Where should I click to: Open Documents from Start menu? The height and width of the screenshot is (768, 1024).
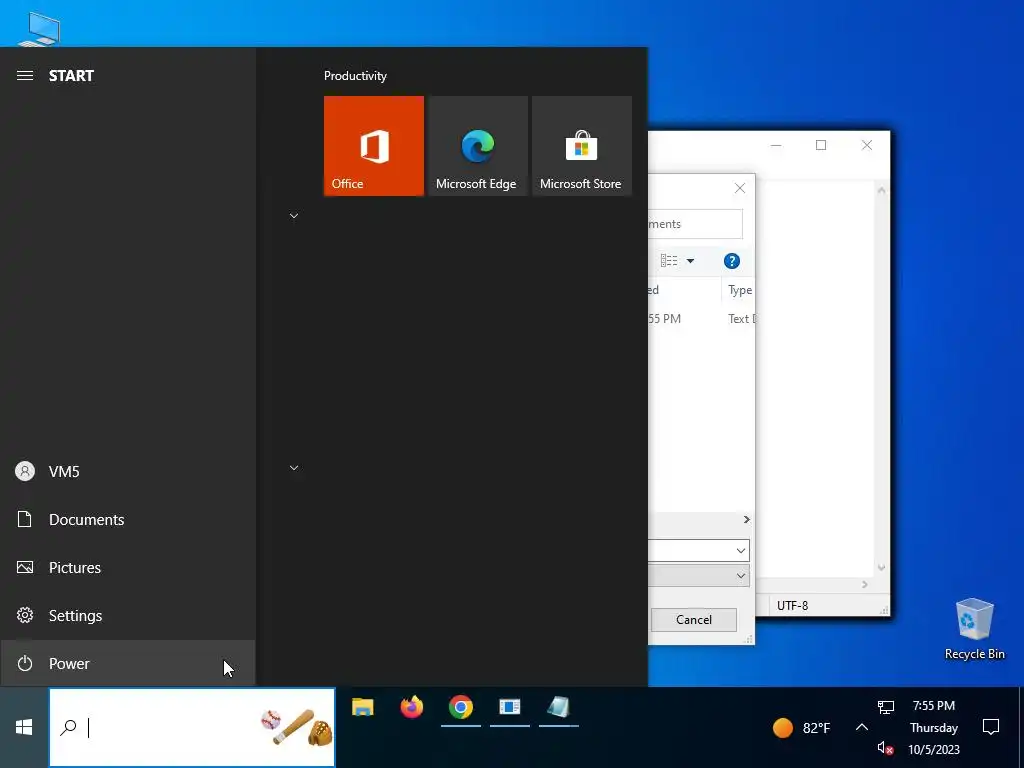[x=127, y=520]
